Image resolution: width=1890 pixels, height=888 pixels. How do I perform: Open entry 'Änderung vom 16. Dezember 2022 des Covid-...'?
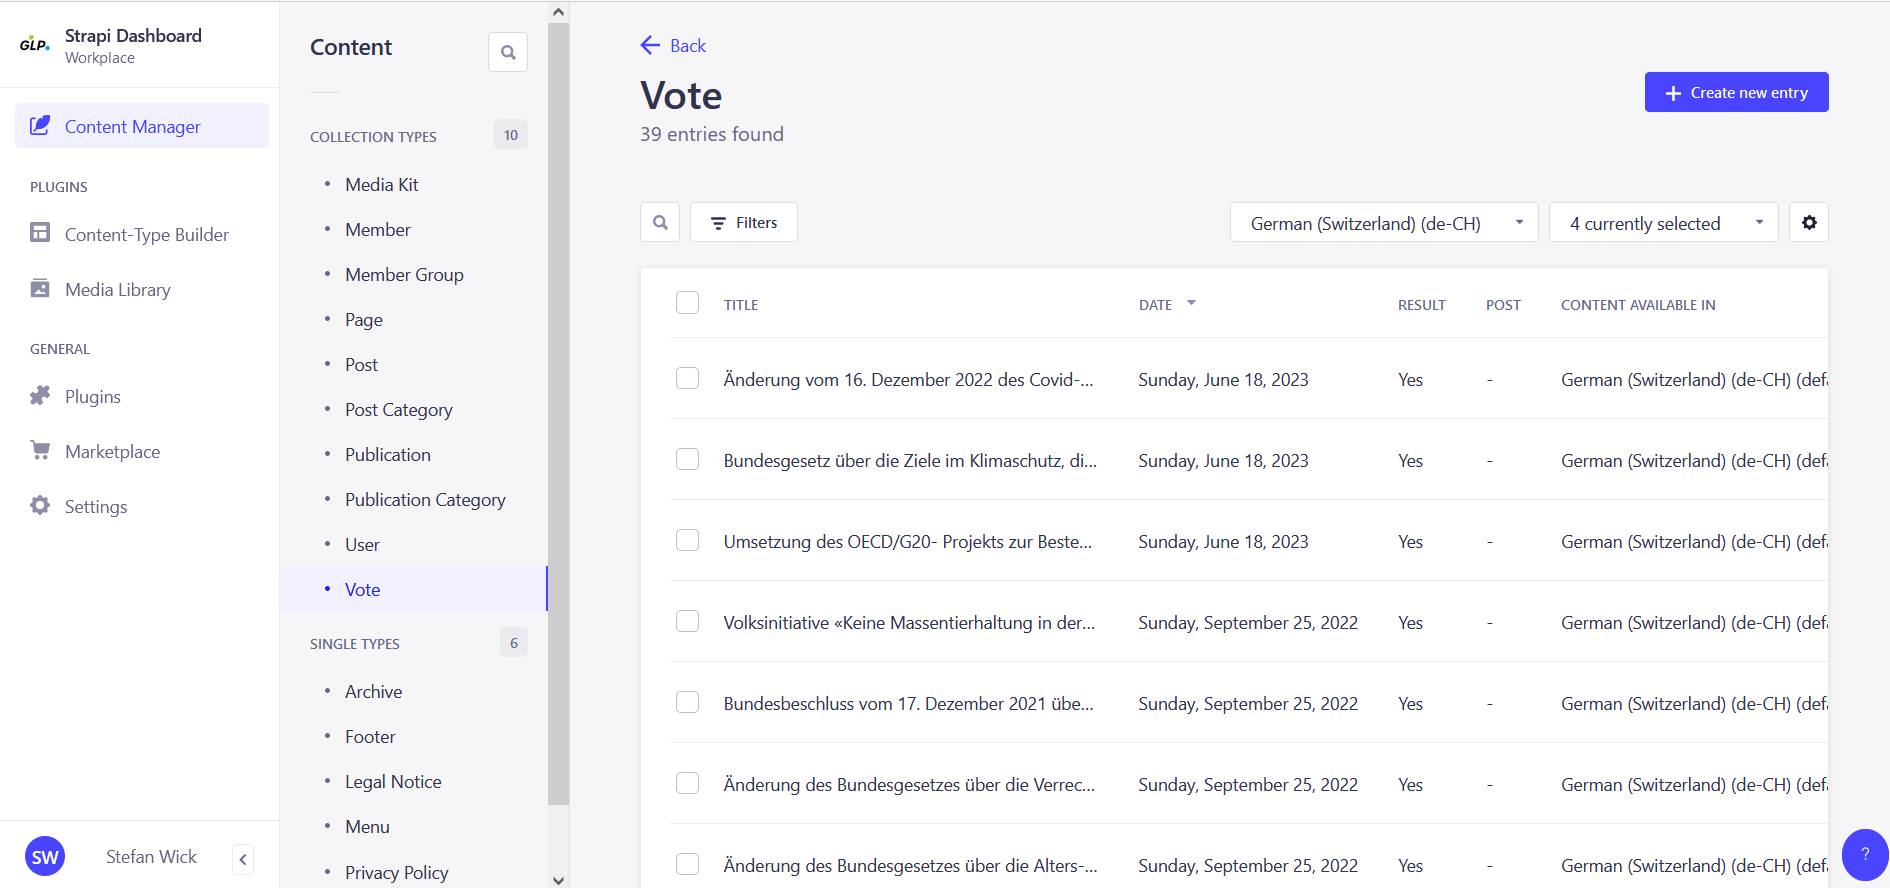coord(908,379)
